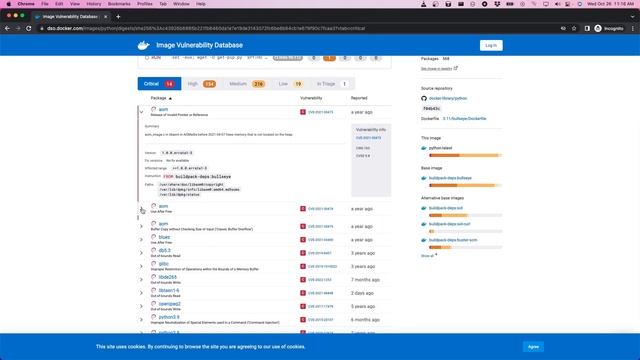Expand the openjpeg2 vulnerability row
Screen dimensions: 640x360
pos(142,306)
